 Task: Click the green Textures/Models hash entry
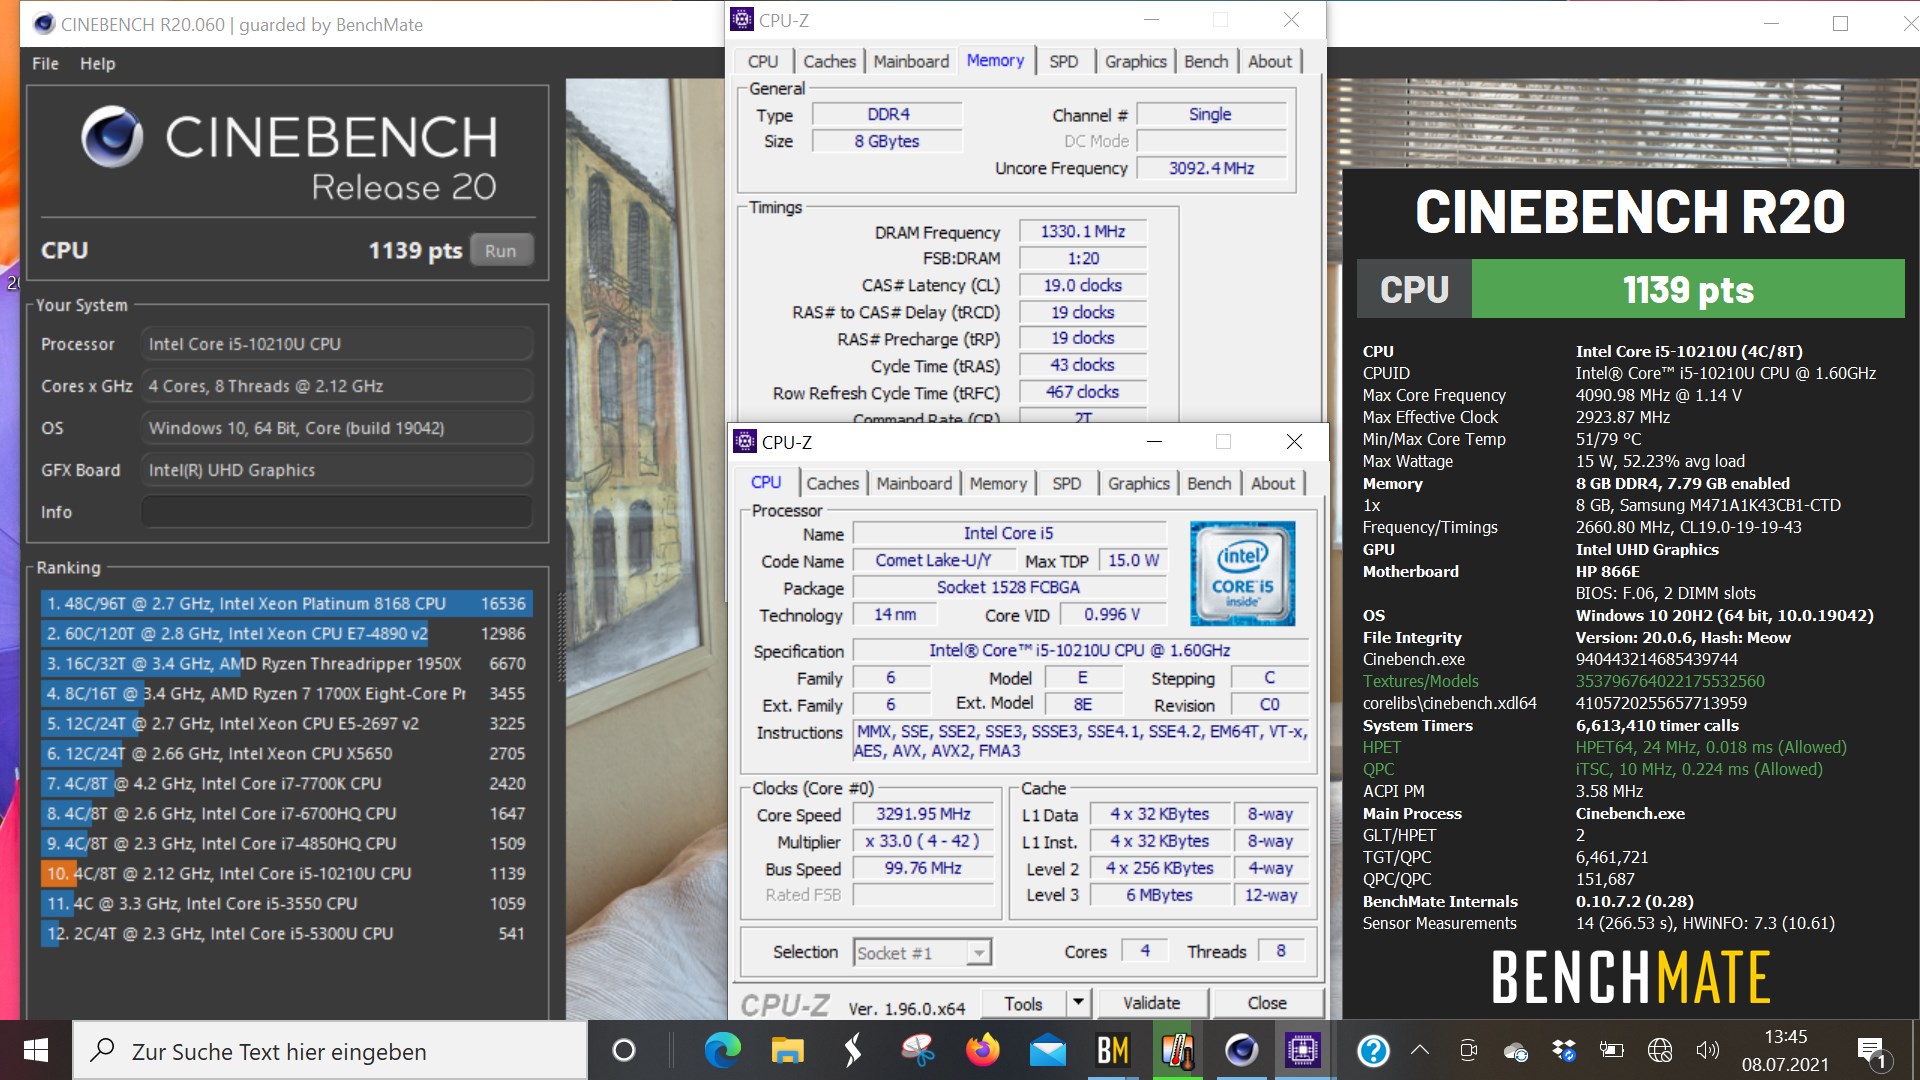tap(1670, 681)
